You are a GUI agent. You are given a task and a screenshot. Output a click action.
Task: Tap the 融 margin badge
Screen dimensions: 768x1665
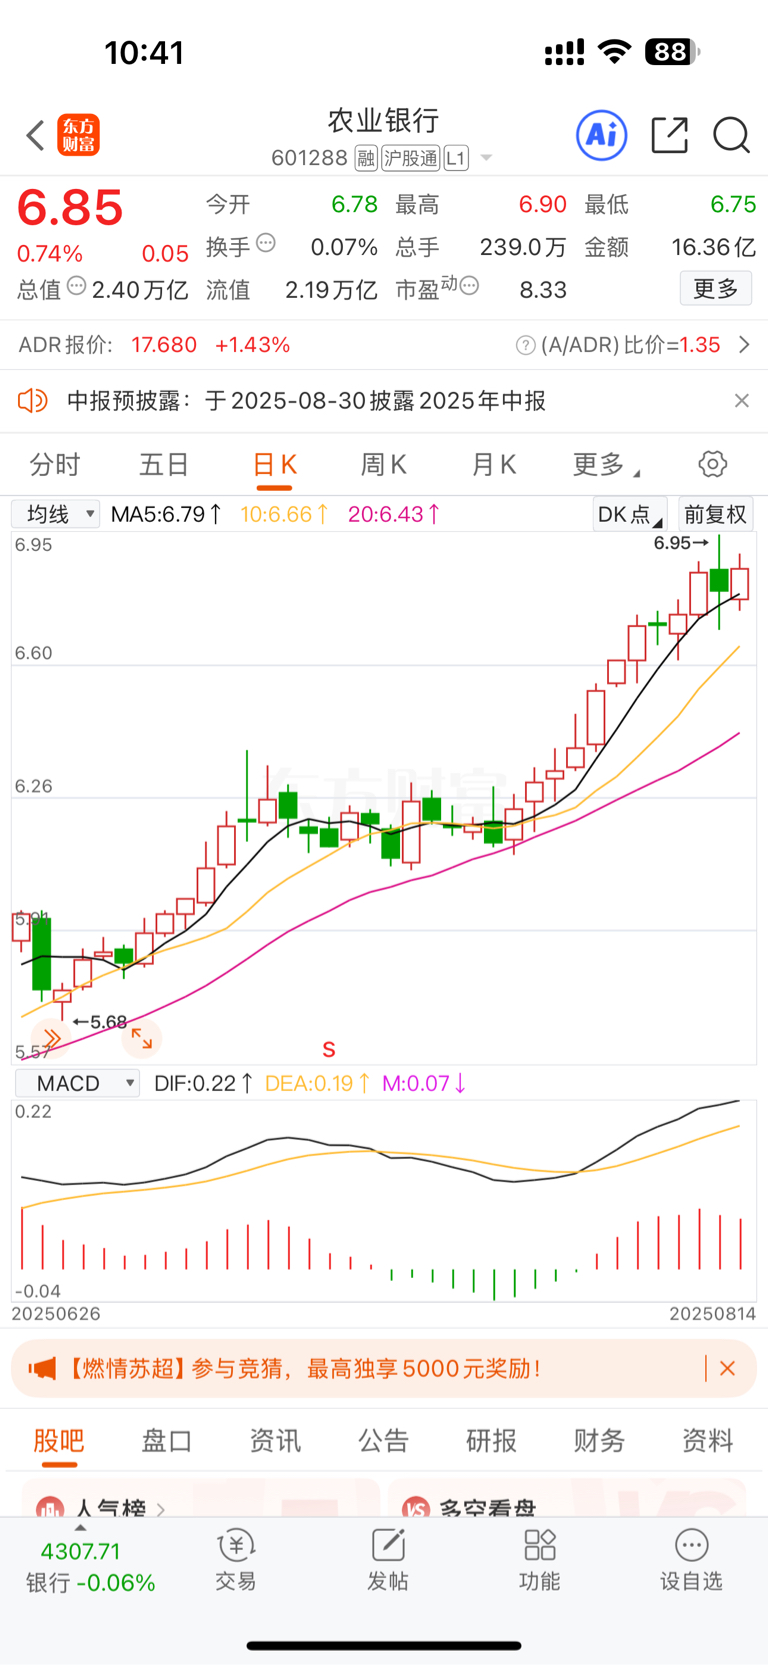pyautogui.click(x=366, y=158)
